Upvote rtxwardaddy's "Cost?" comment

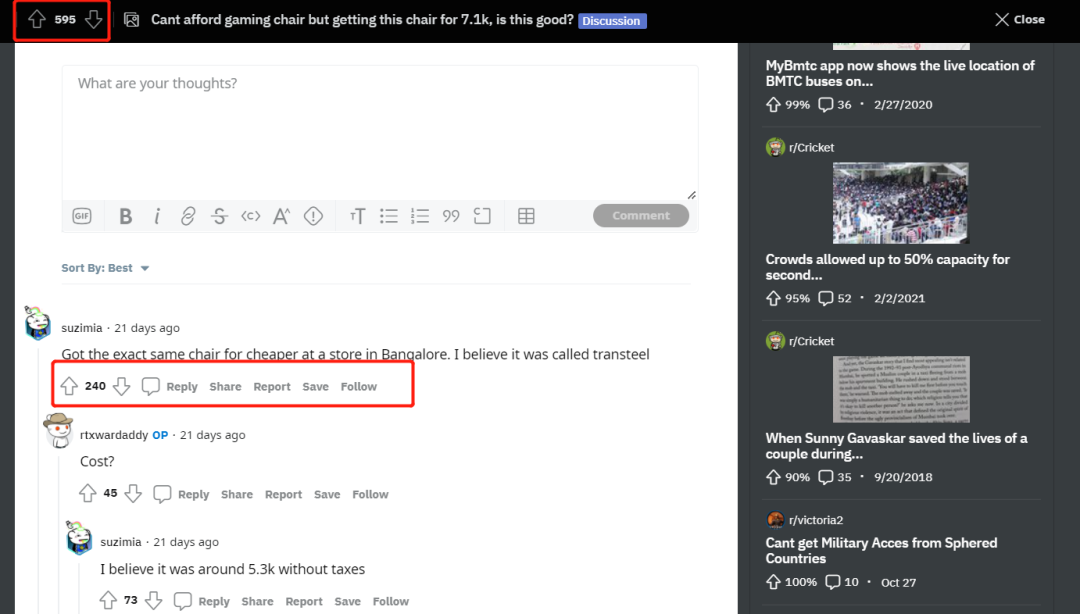pyautogui.click(x=87, y=493)
